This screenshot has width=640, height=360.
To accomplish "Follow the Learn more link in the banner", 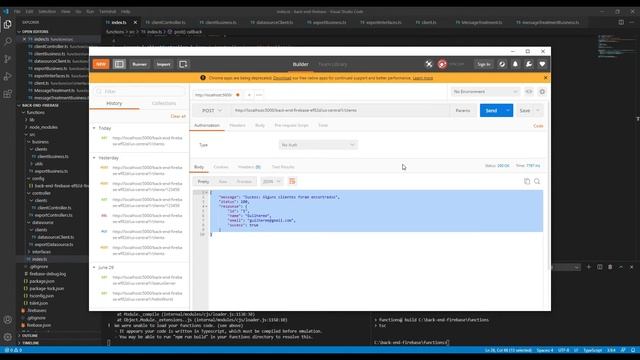I will (x=423, y=78).
